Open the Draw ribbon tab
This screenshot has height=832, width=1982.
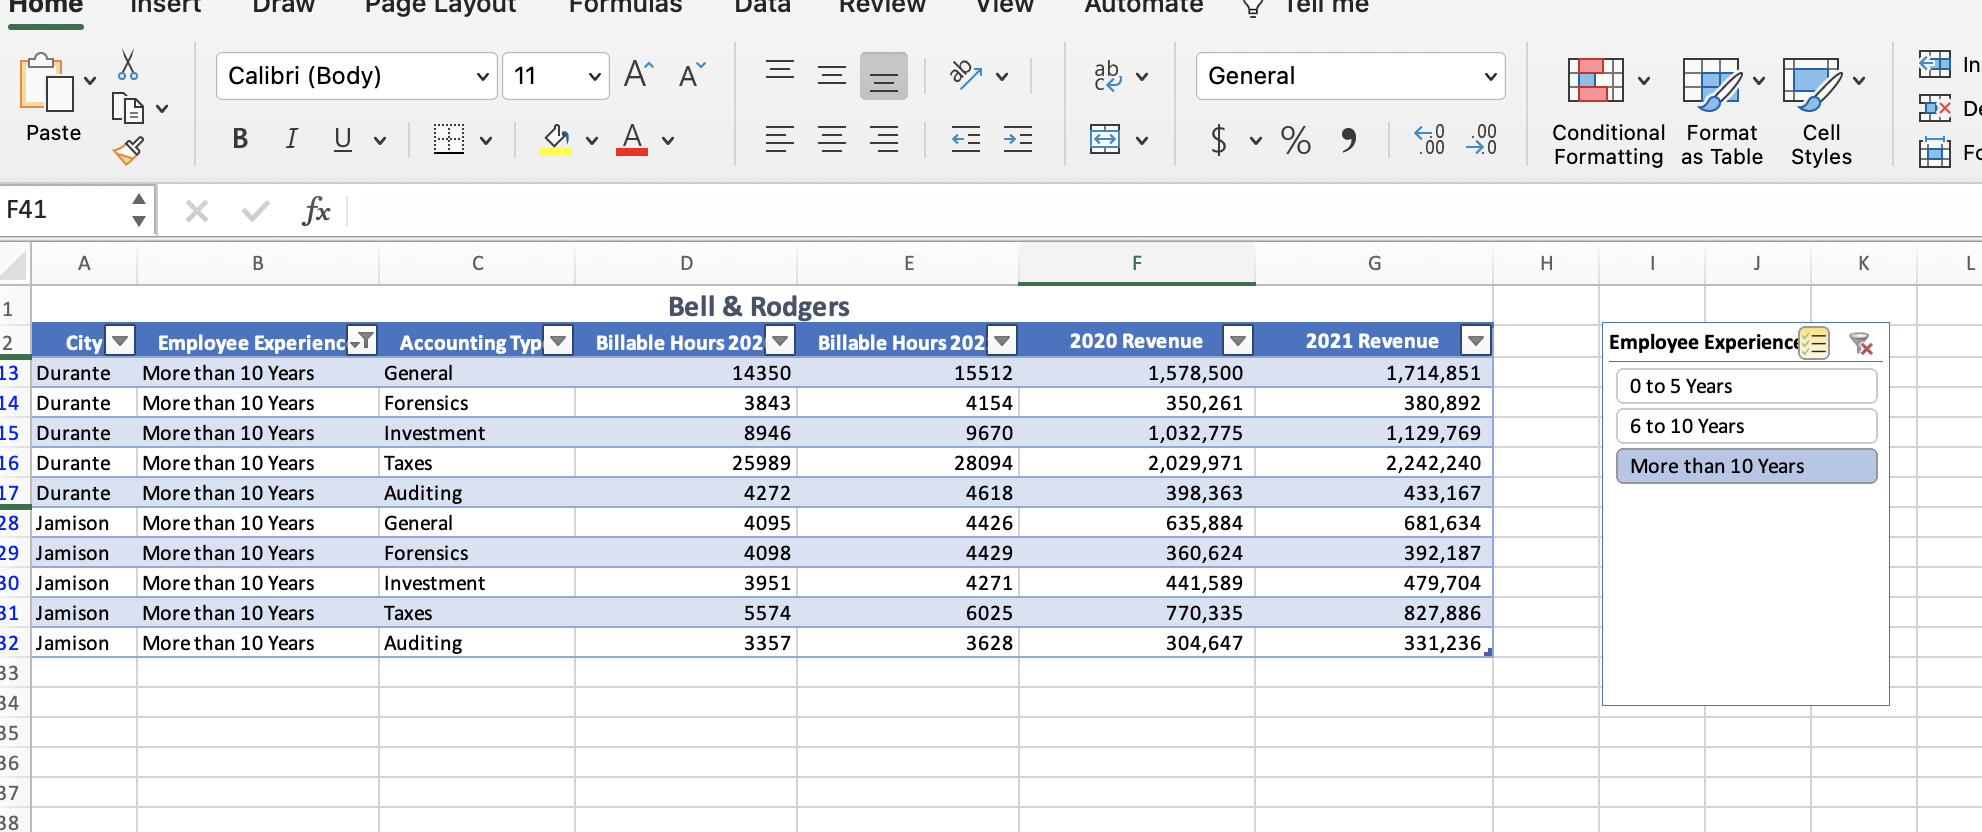tap(283, 6)
